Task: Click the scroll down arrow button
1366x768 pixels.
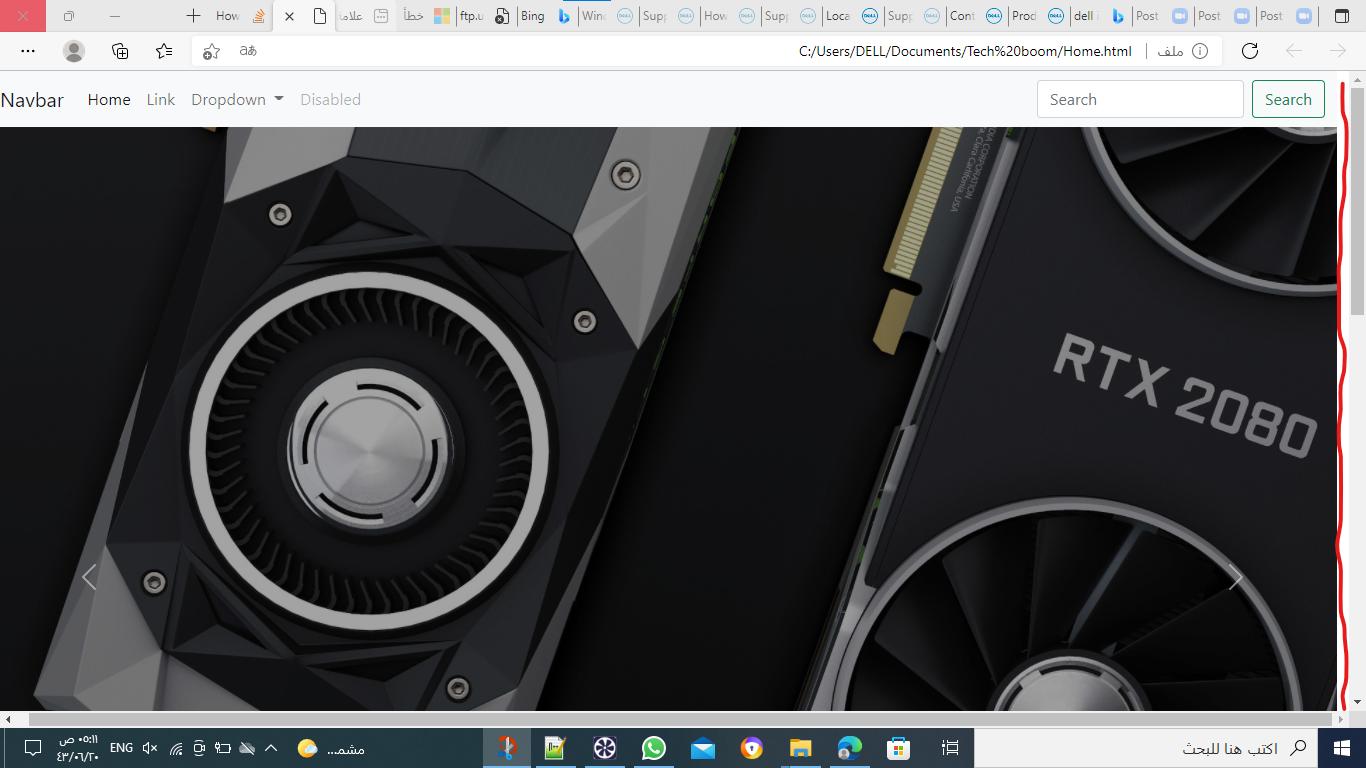Action: click(1357, 702)
